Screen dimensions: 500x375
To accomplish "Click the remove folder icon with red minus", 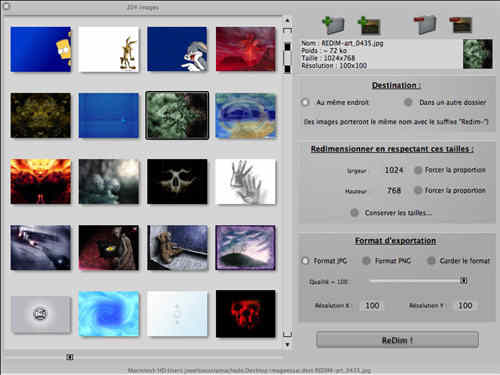I will click(425, 24).
